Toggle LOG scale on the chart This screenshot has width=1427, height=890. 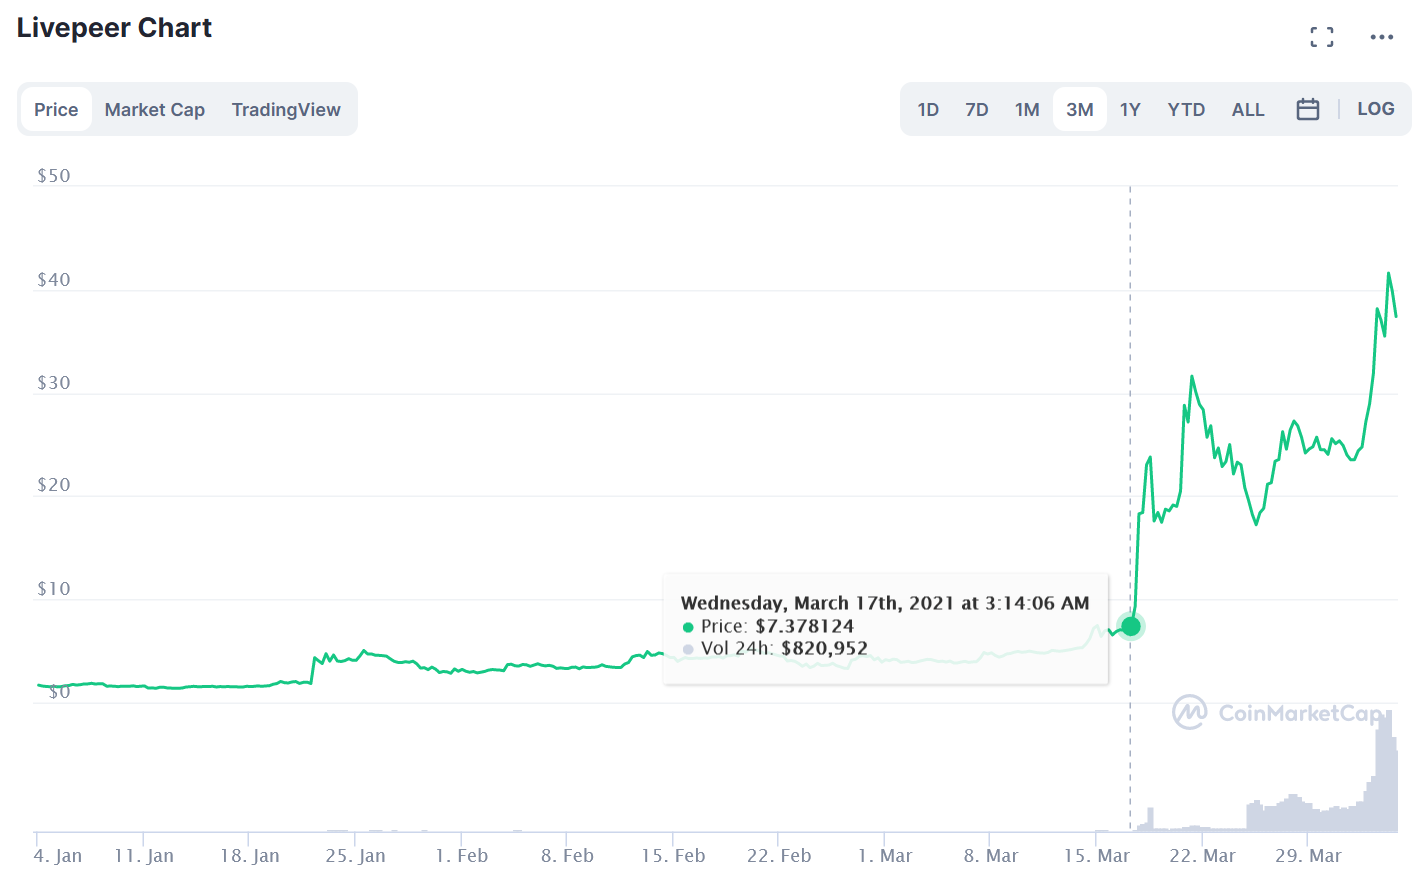1376,108
